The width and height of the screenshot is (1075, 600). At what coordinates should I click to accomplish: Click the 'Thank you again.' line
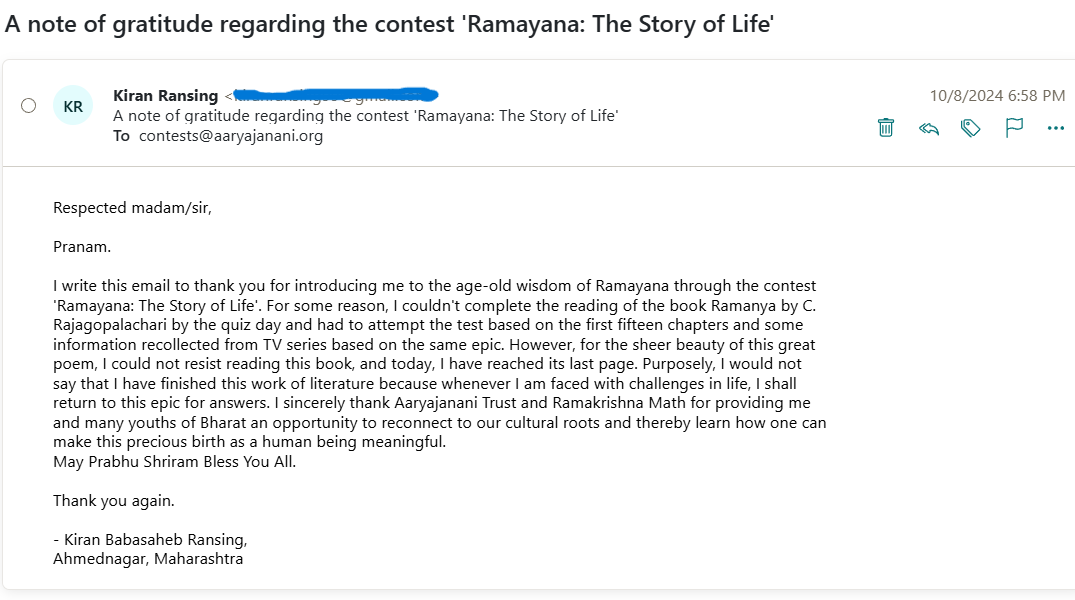point(114,501)
